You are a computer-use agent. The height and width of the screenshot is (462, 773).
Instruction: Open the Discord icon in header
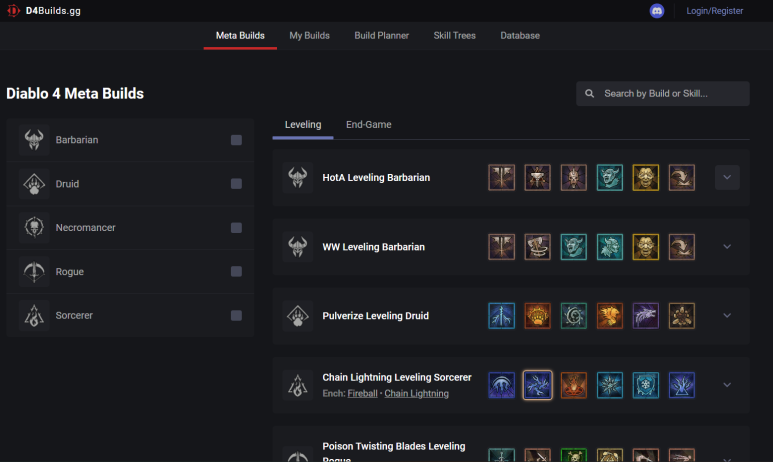[657, 11]
